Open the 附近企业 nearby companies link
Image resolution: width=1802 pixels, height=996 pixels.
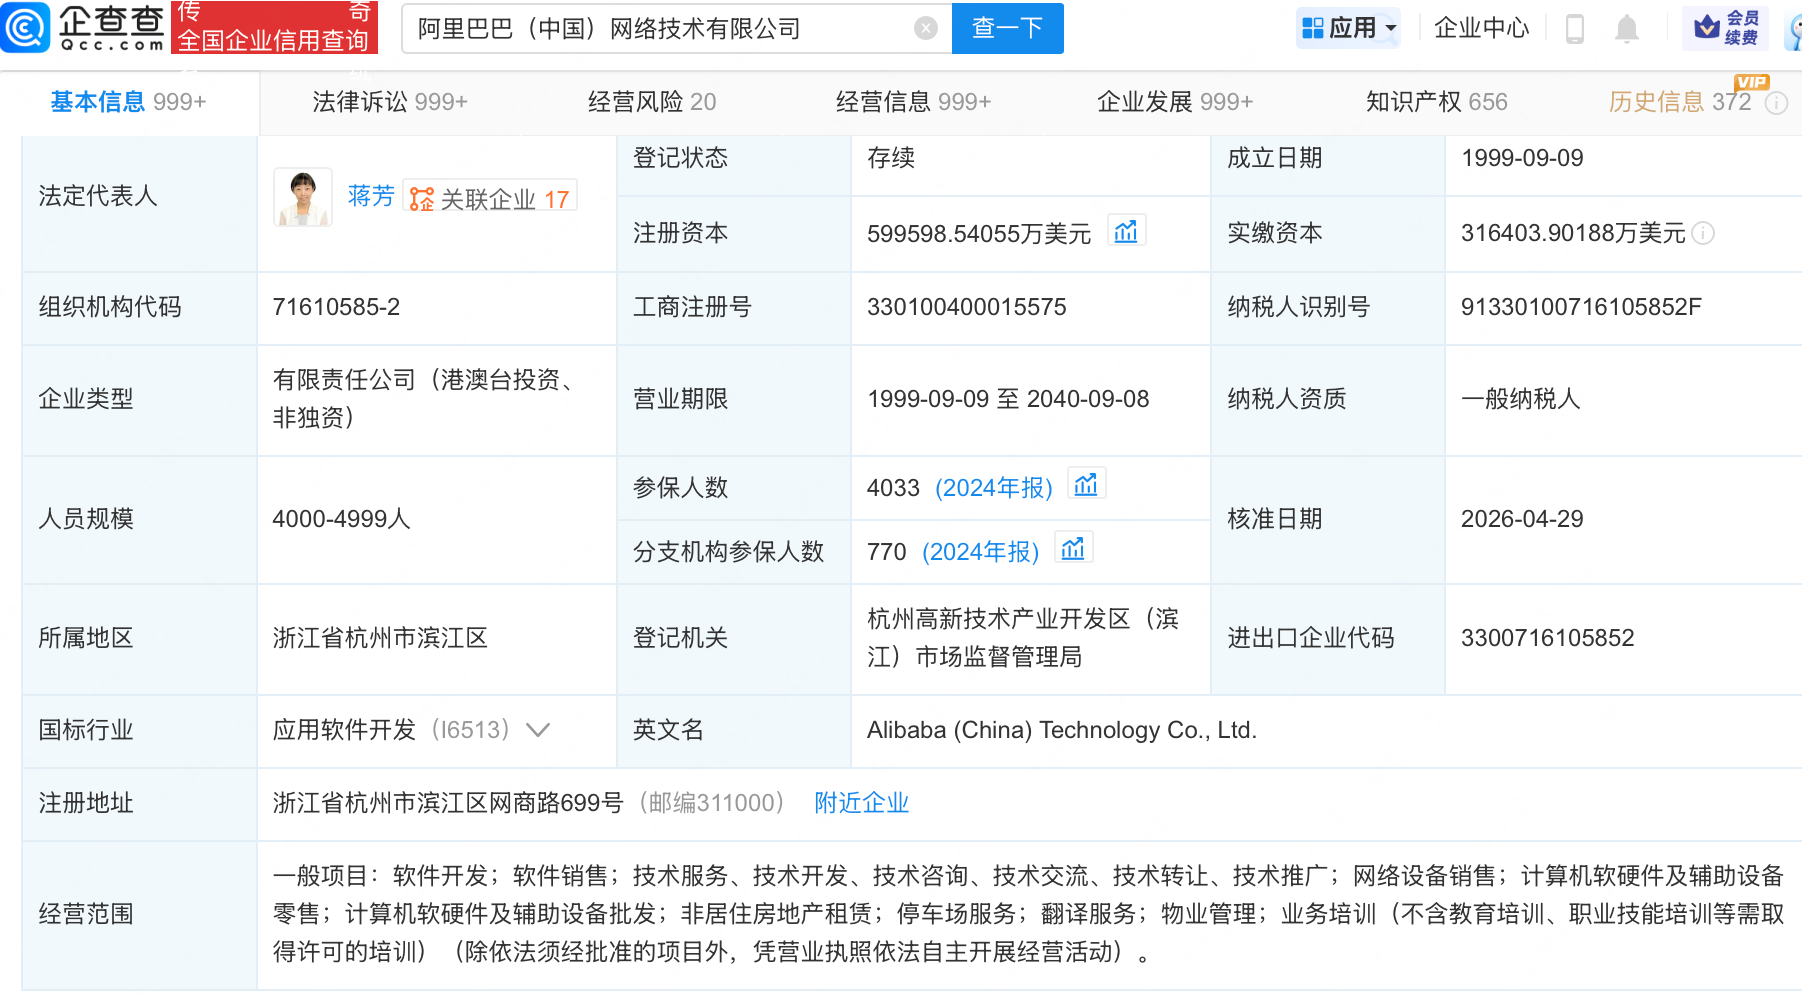tap(861, 803)
